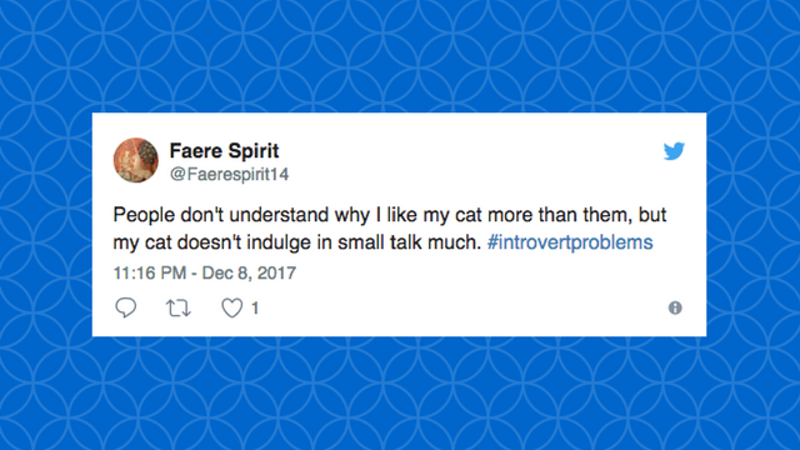Click the blue patterned background below the tweet
Viewport: 800px width, 450px height.
click(400, 393)
